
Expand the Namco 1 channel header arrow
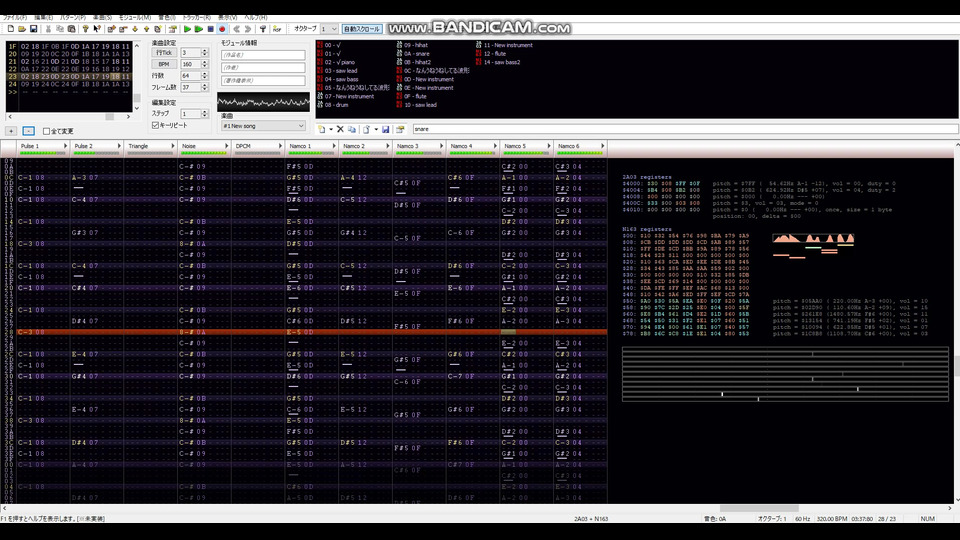point(334,146)
